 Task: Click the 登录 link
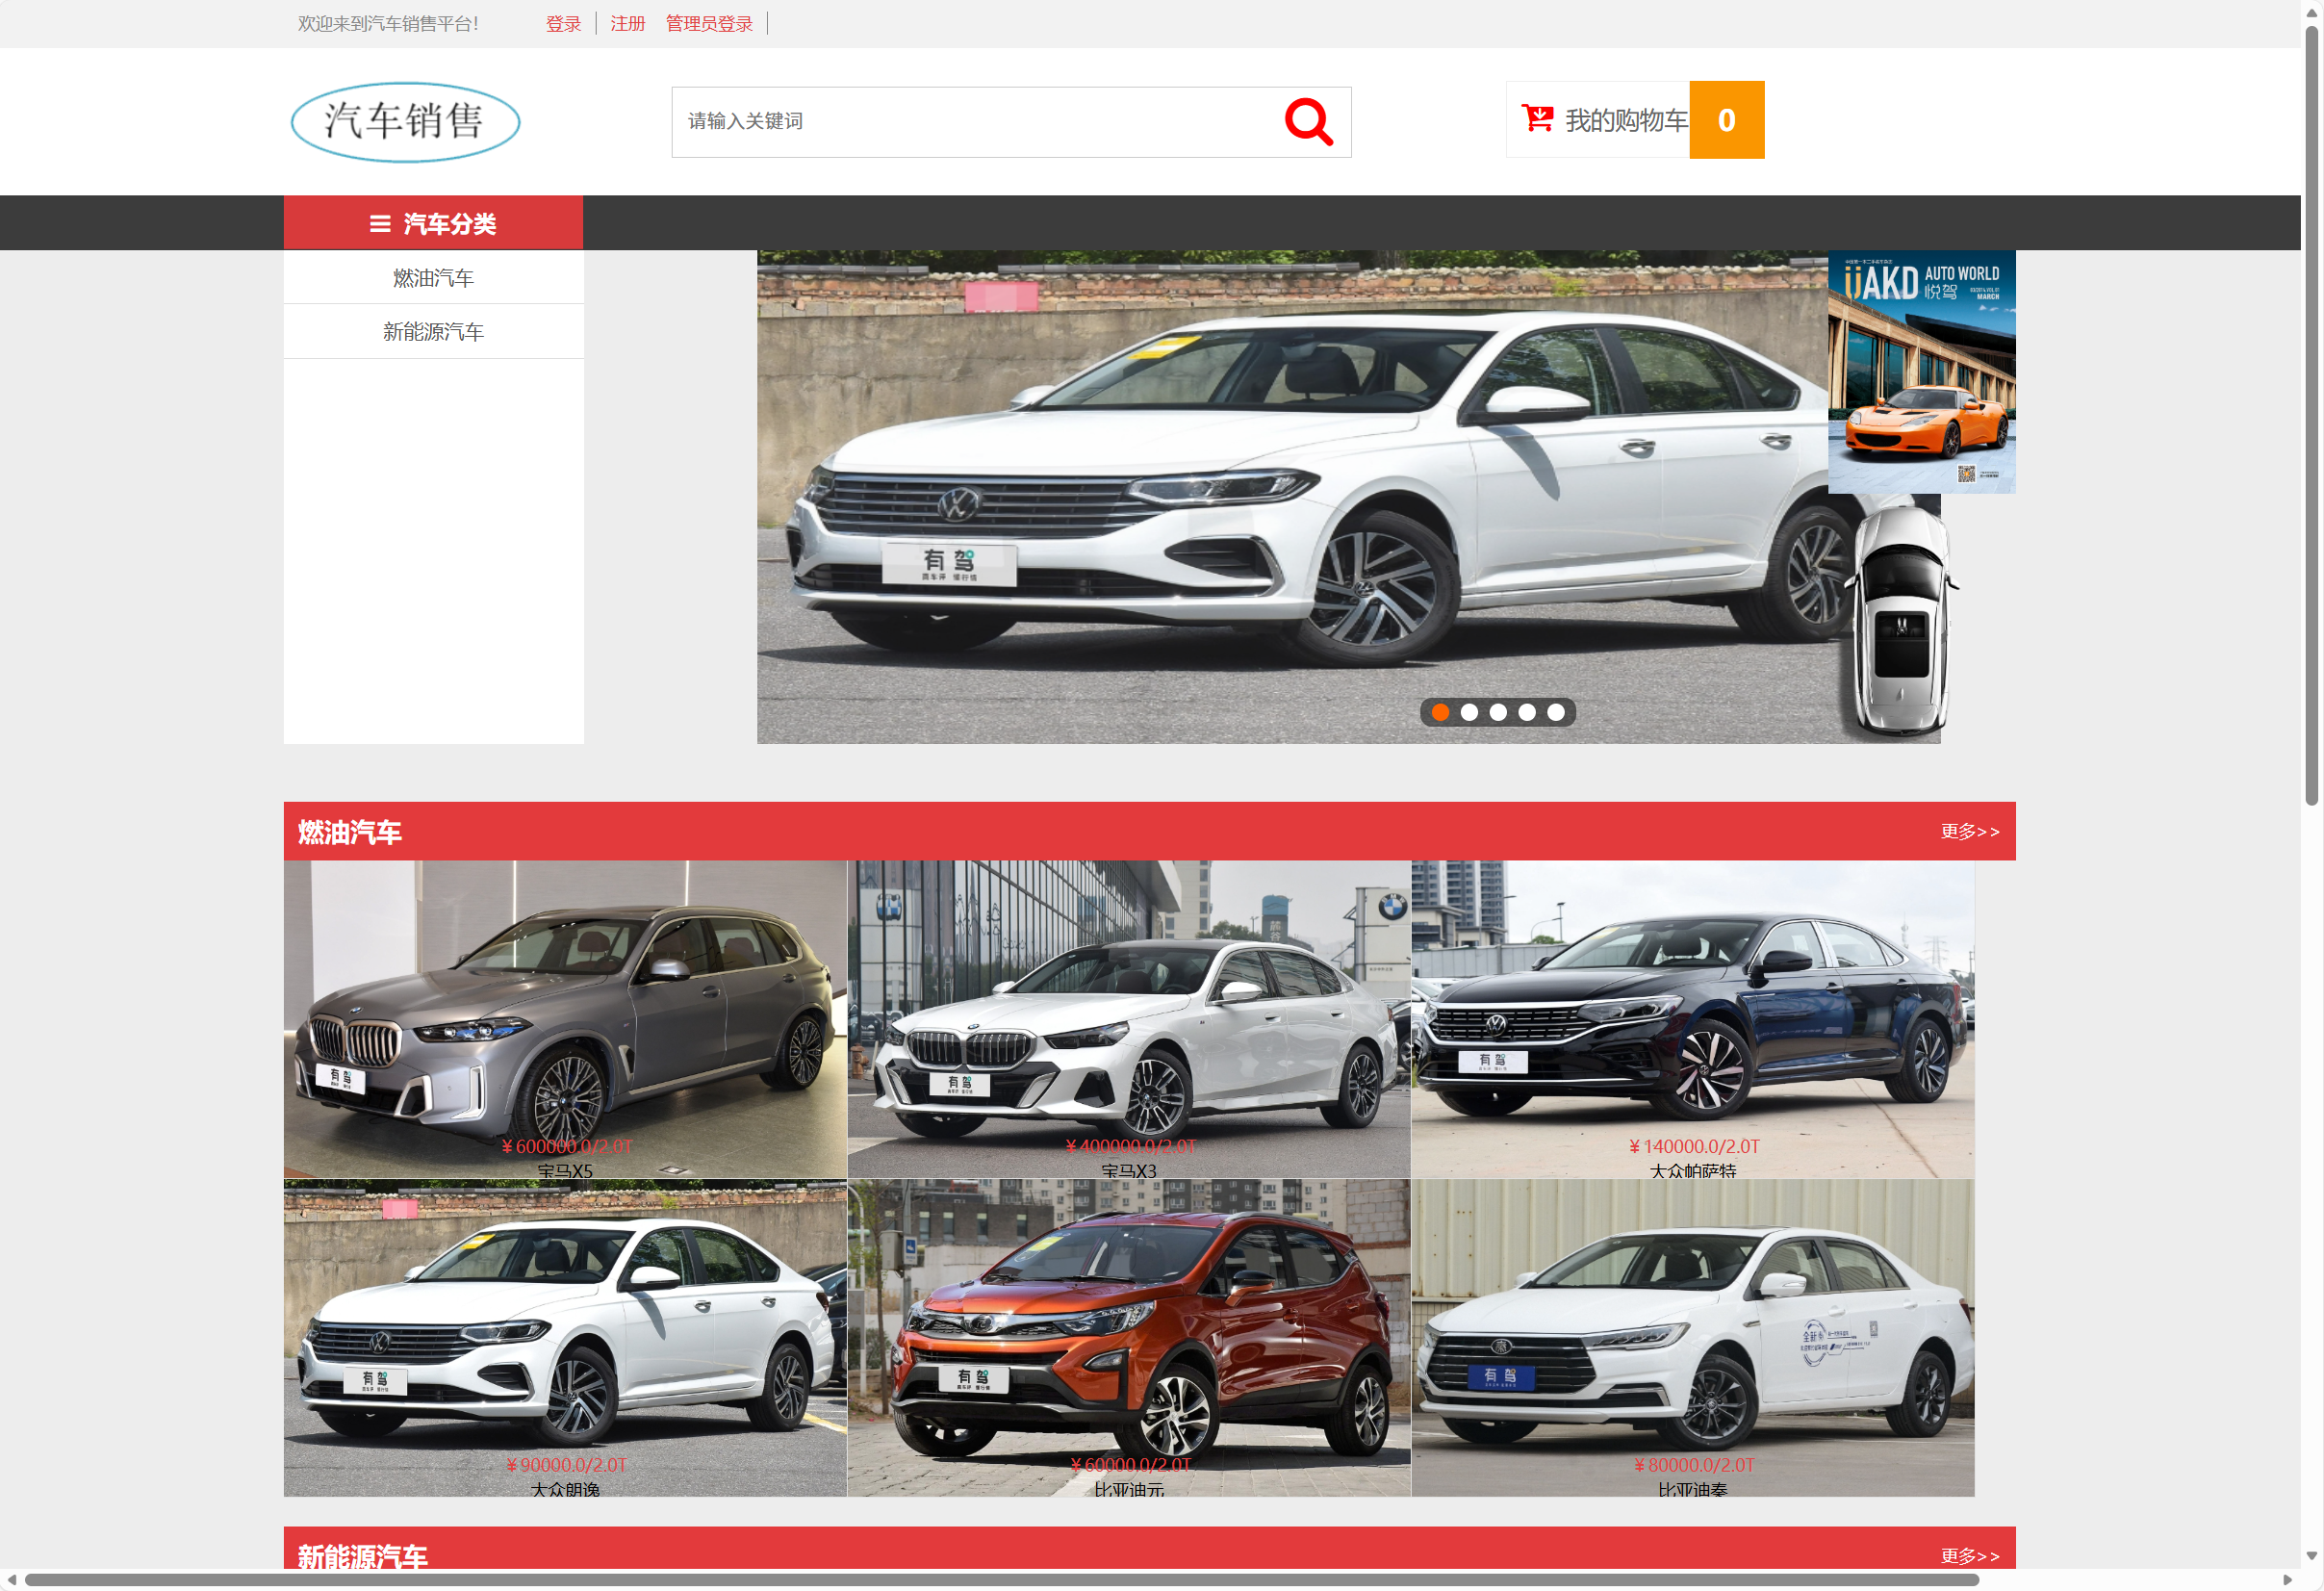click(563, 23)
